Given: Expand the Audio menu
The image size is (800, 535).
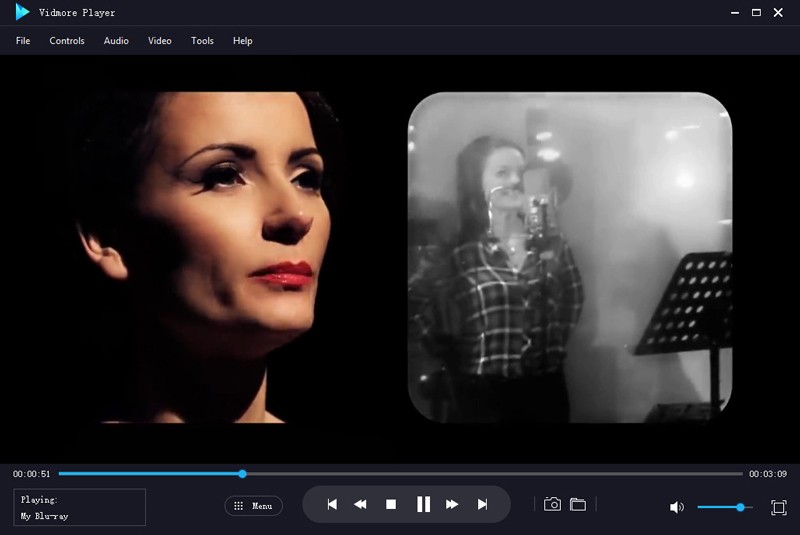Looking at the screenshot, I should [116, 41].
